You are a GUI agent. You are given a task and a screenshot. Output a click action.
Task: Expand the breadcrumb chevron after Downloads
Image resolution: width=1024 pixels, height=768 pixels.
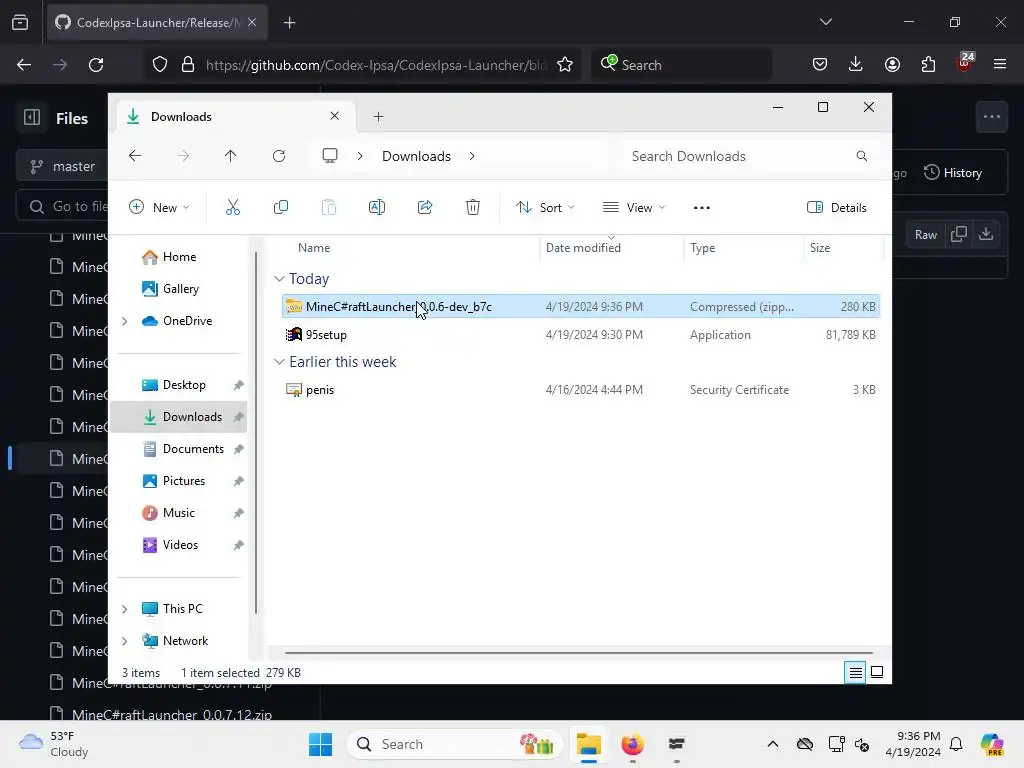472,156
